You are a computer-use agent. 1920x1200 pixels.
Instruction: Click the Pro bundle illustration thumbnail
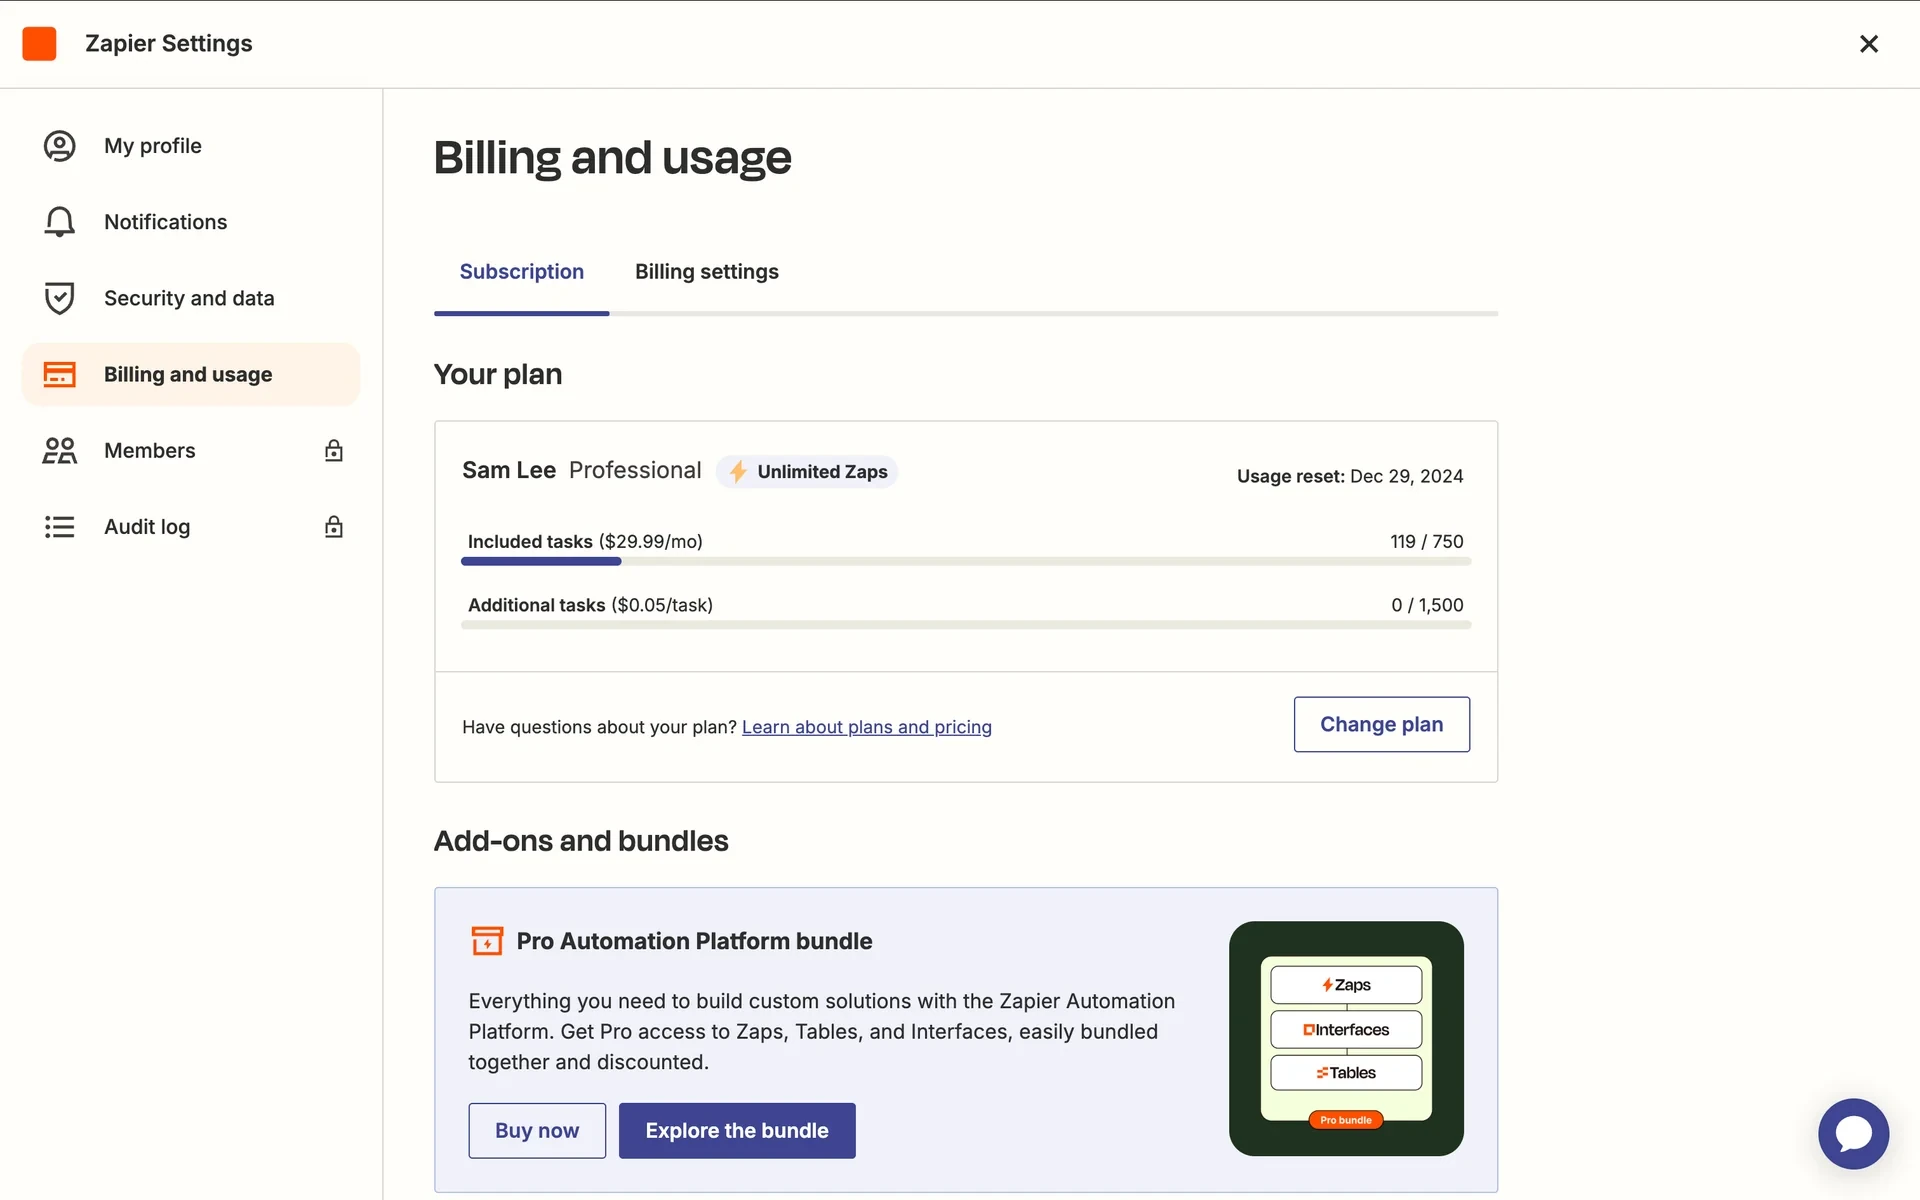click(1346, 1038)
